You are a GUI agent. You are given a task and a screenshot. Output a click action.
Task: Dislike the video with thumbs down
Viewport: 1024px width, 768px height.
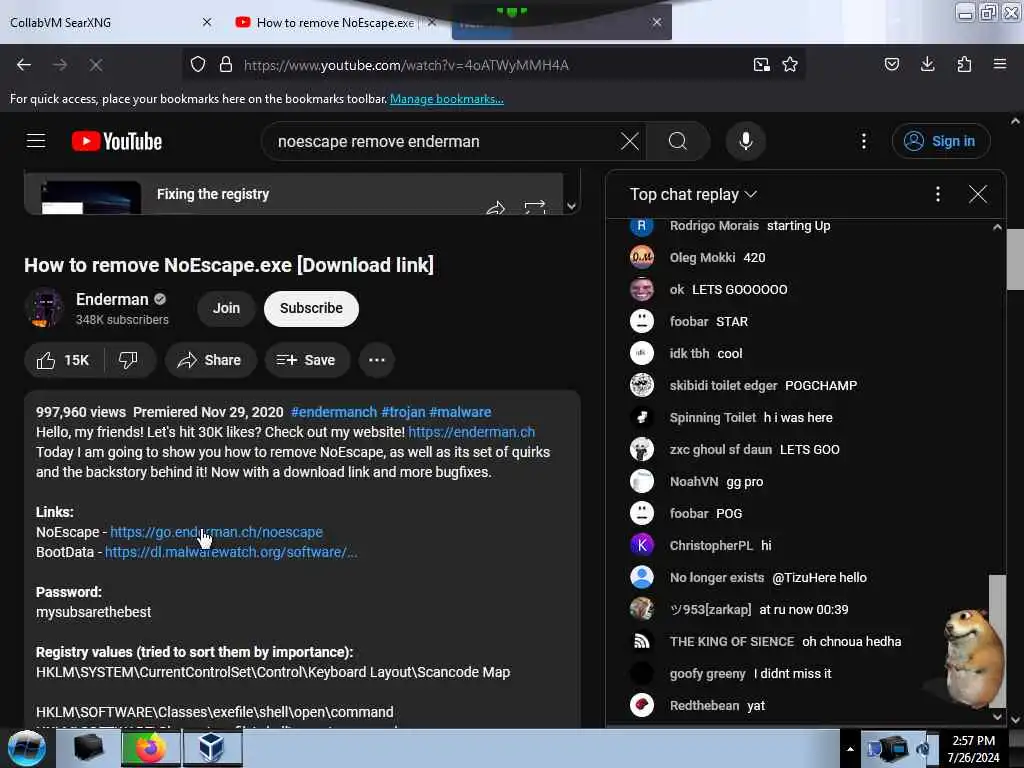click(x=129, y=360)
